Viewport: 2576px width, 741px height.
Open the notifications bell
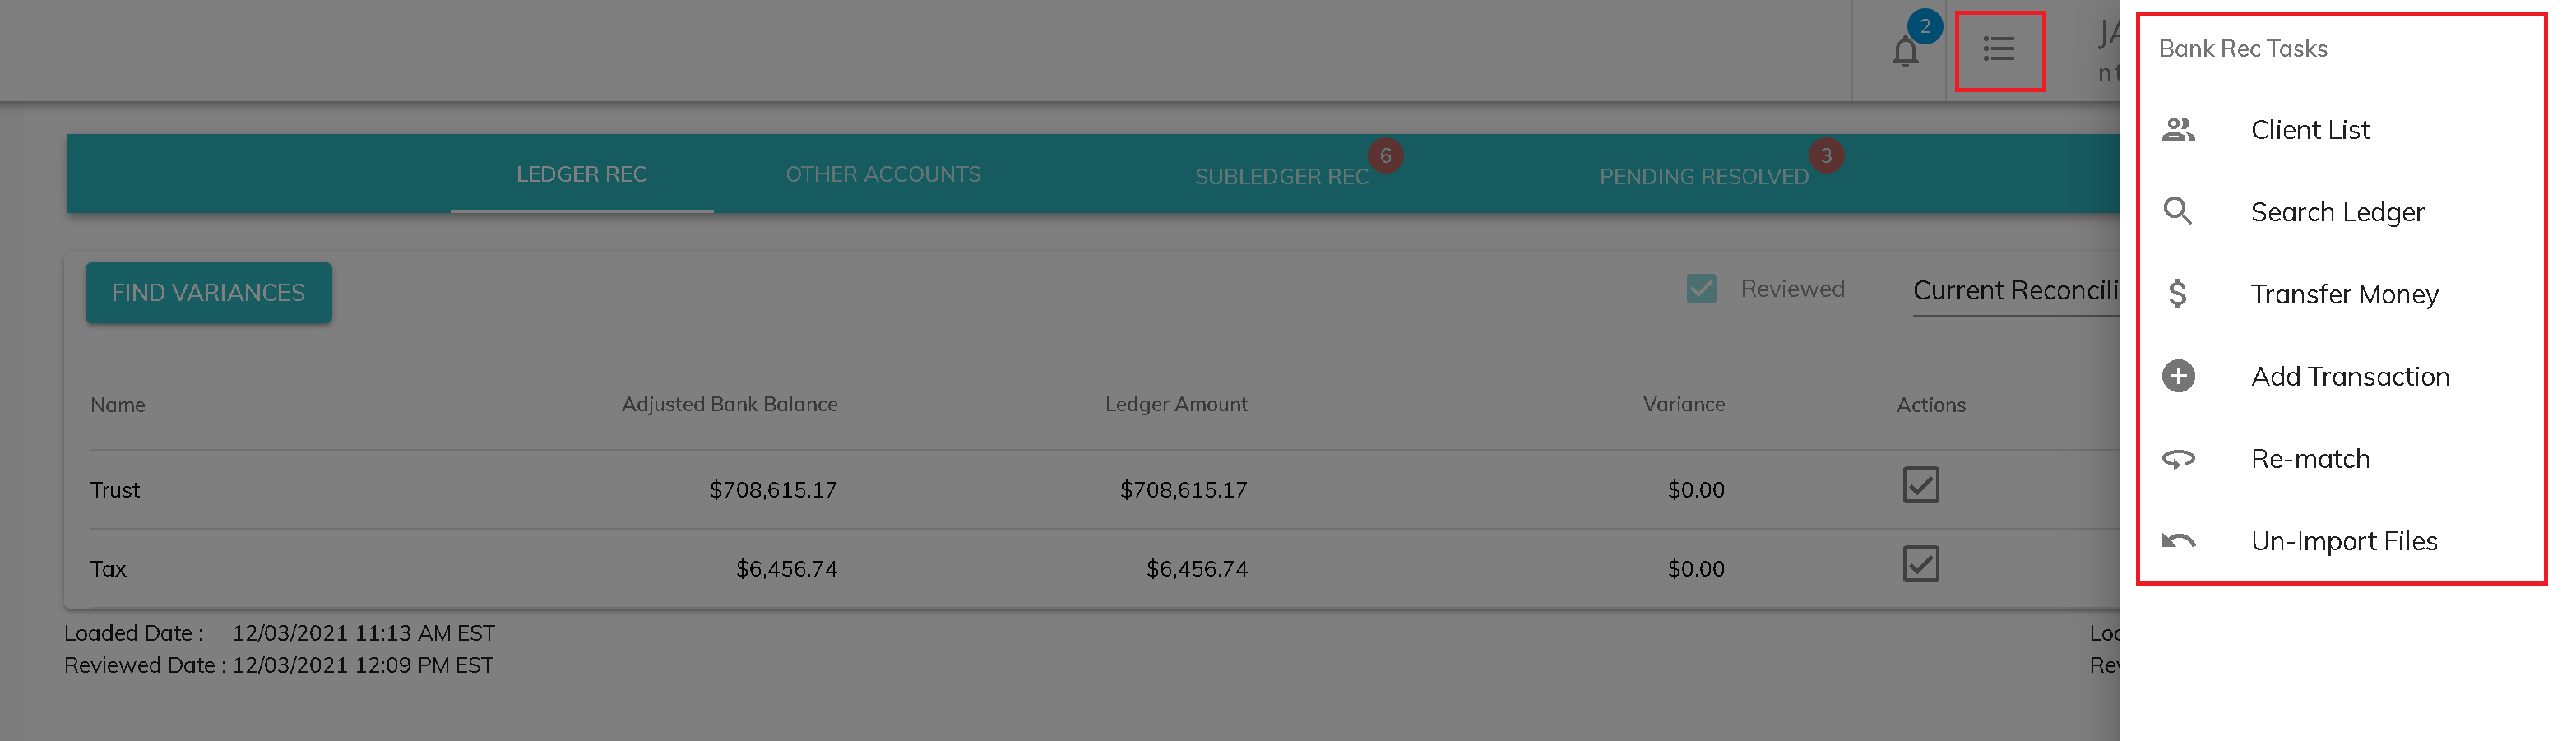(1905, 50)
